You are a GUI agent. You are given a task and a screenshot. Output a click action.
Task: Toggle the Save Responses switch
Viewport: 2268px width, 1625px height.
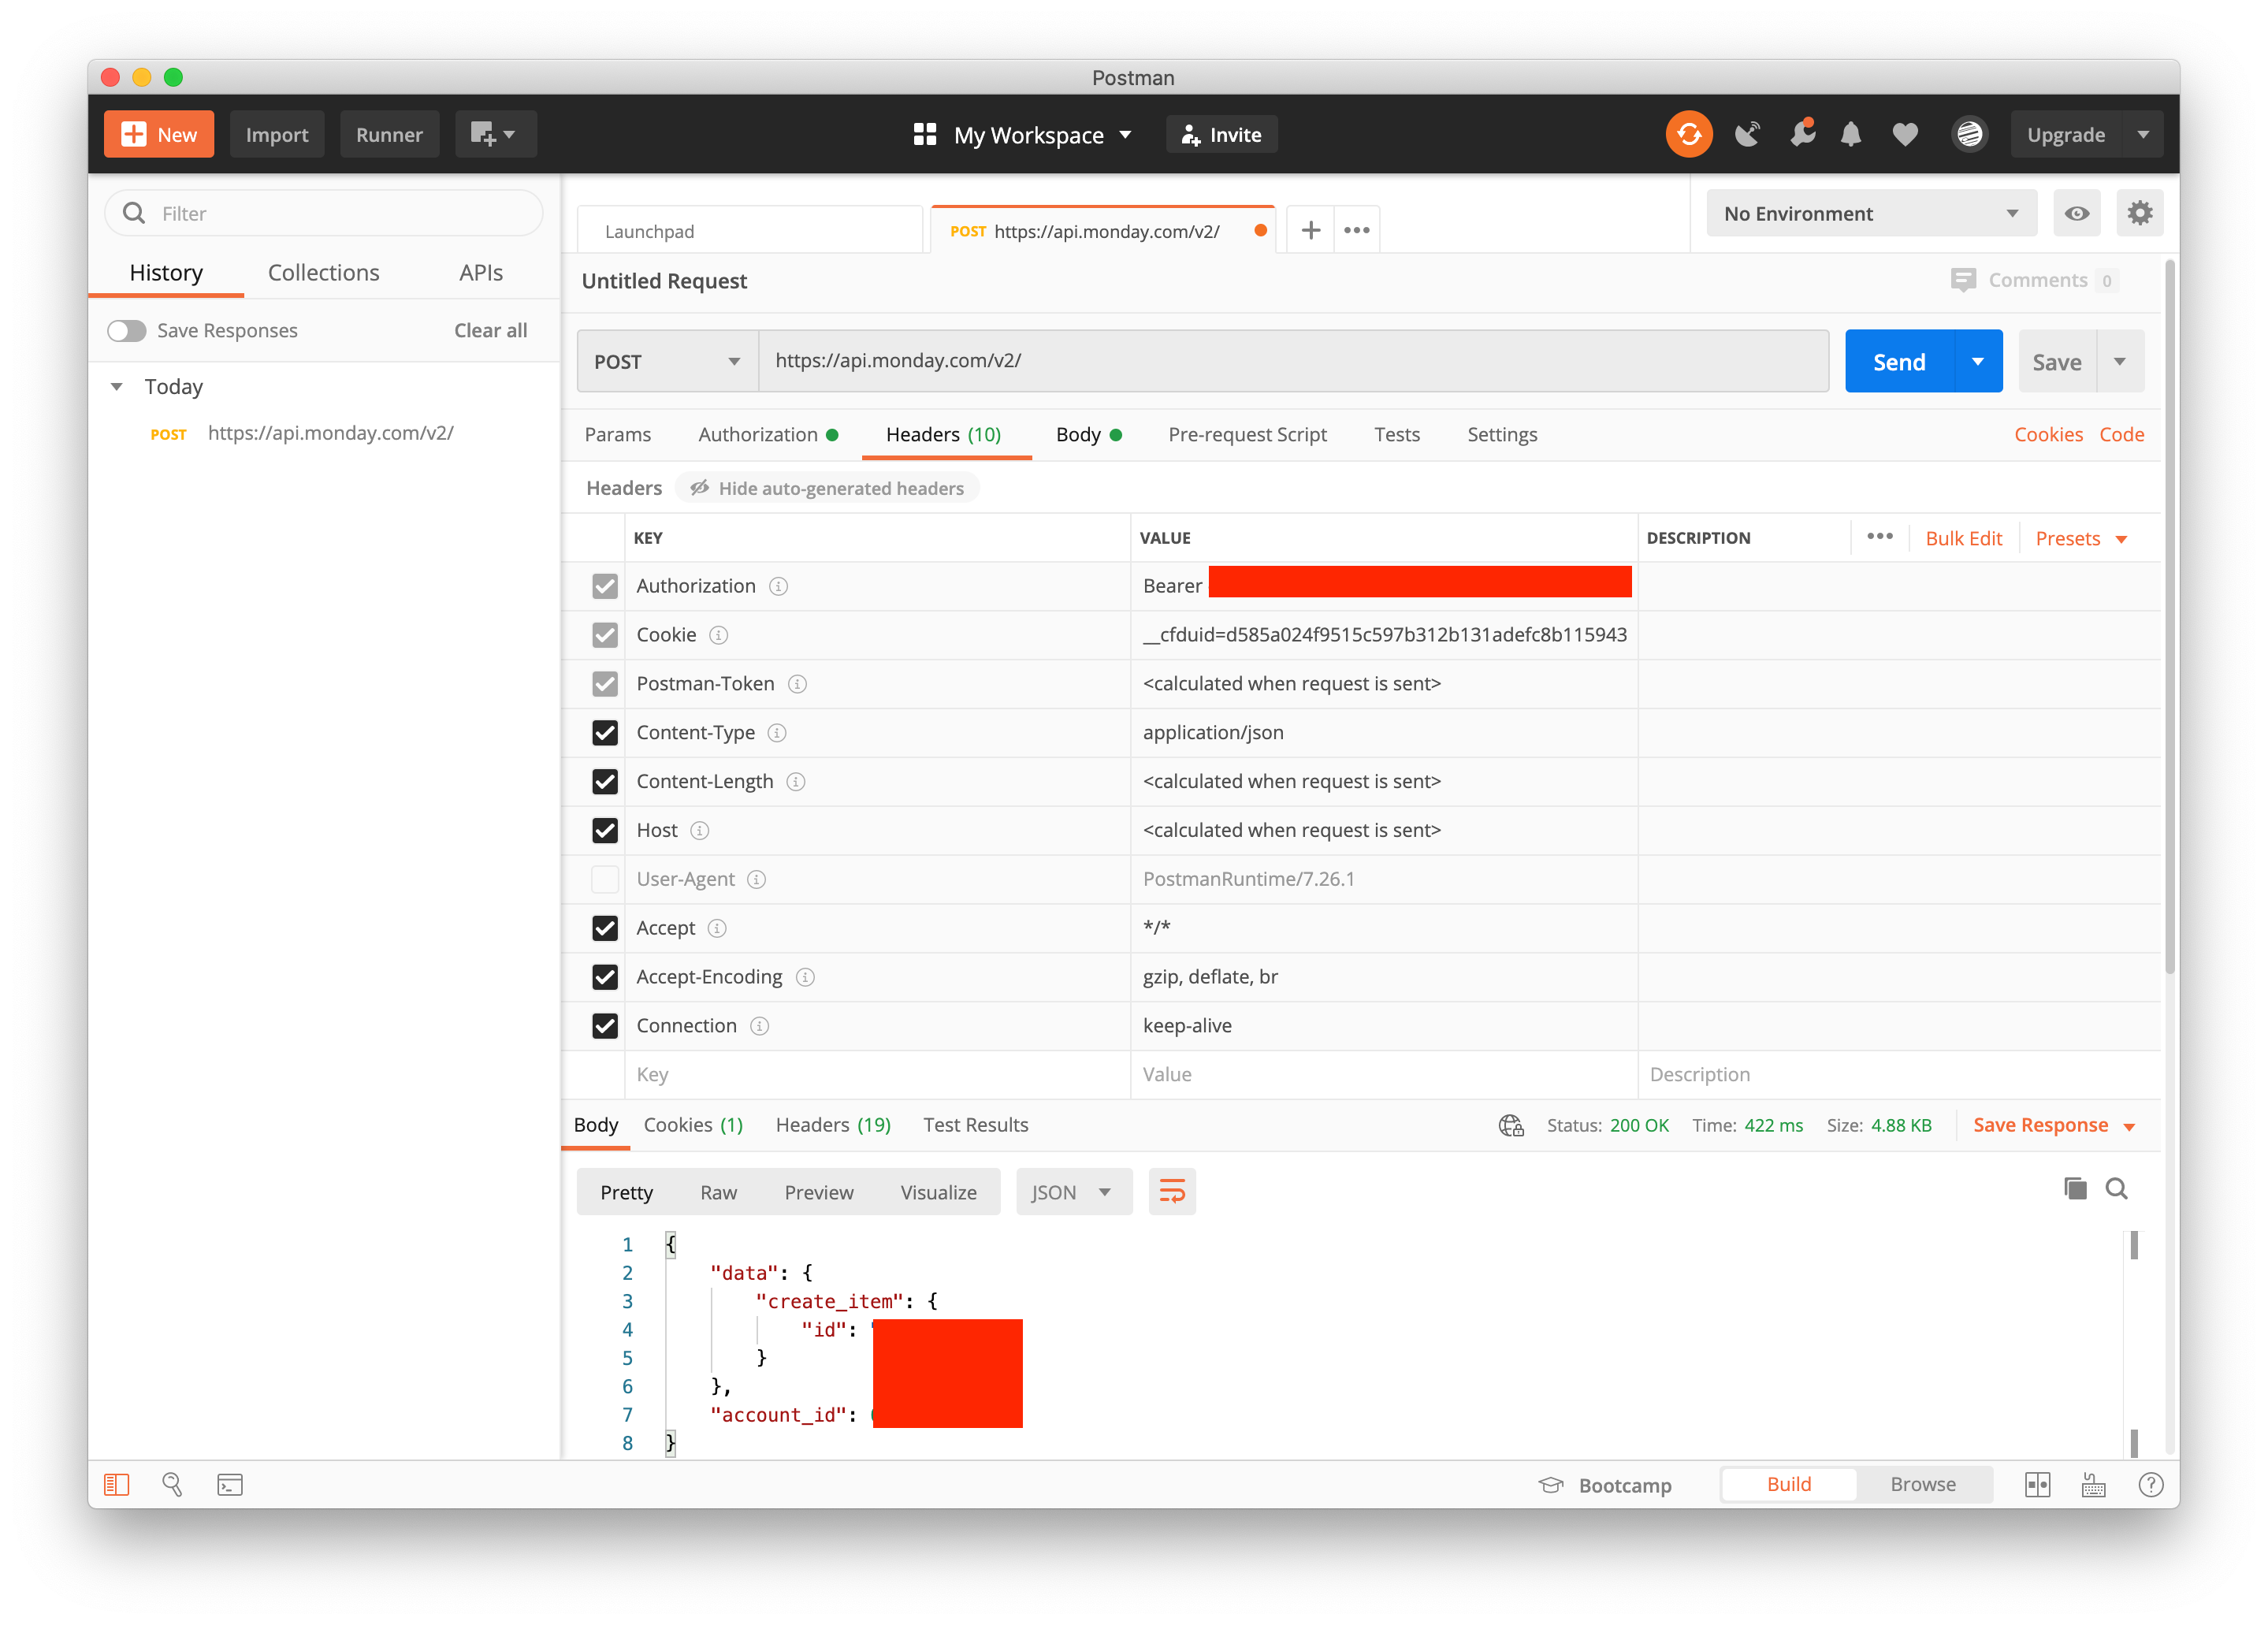pos(127,331)
